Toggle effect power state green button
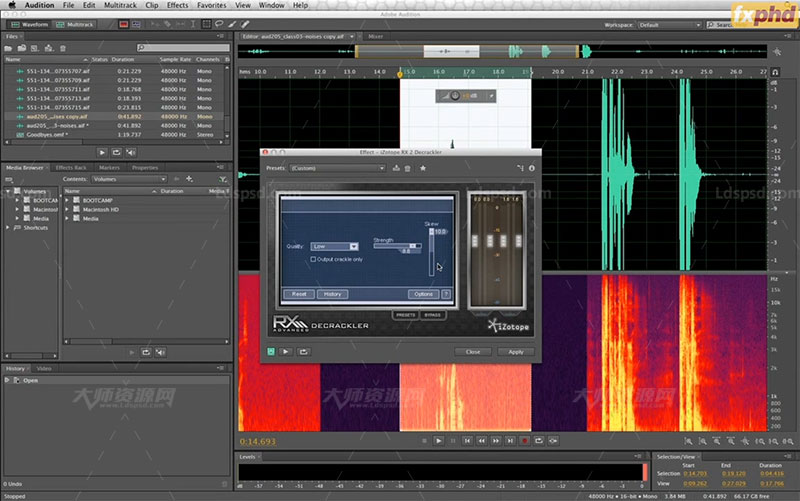This screenshot has width=800, height=501. 271,352
